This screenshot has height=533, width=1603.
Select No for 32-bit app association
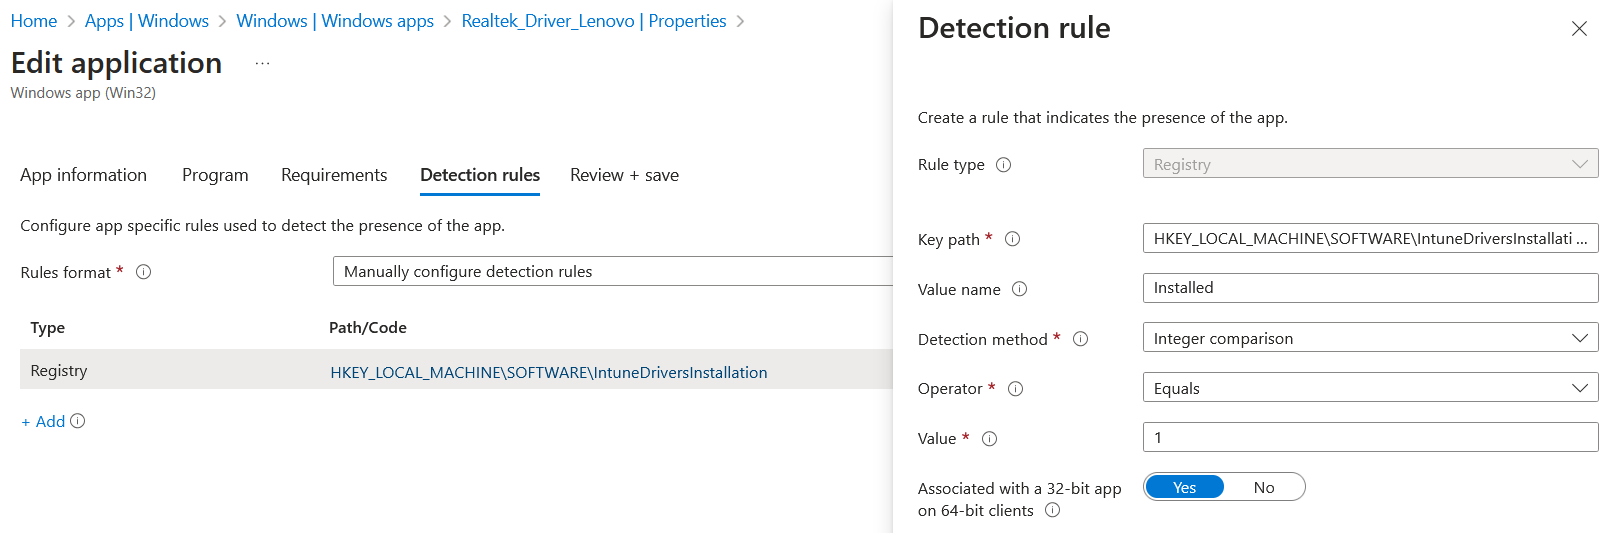pyautogui.click(x=1264, y=487)
